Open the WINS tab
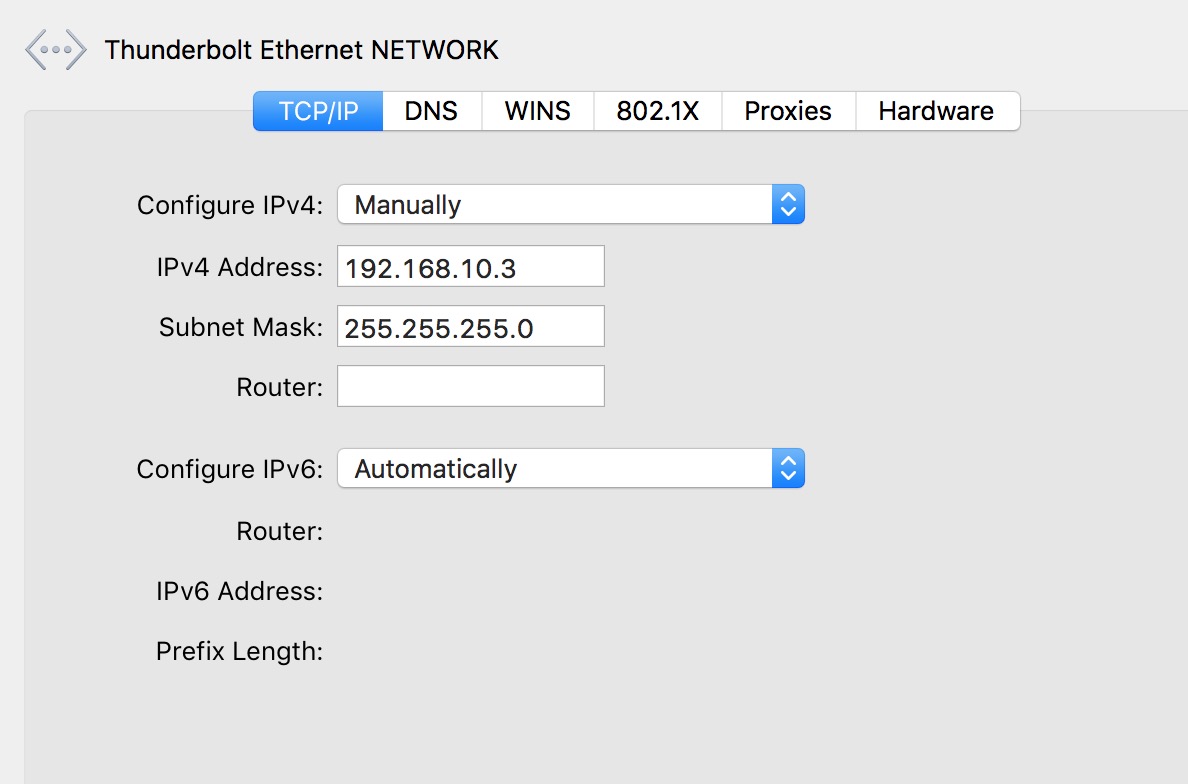This screenshot has width=1188, height=784. point(537,111)
